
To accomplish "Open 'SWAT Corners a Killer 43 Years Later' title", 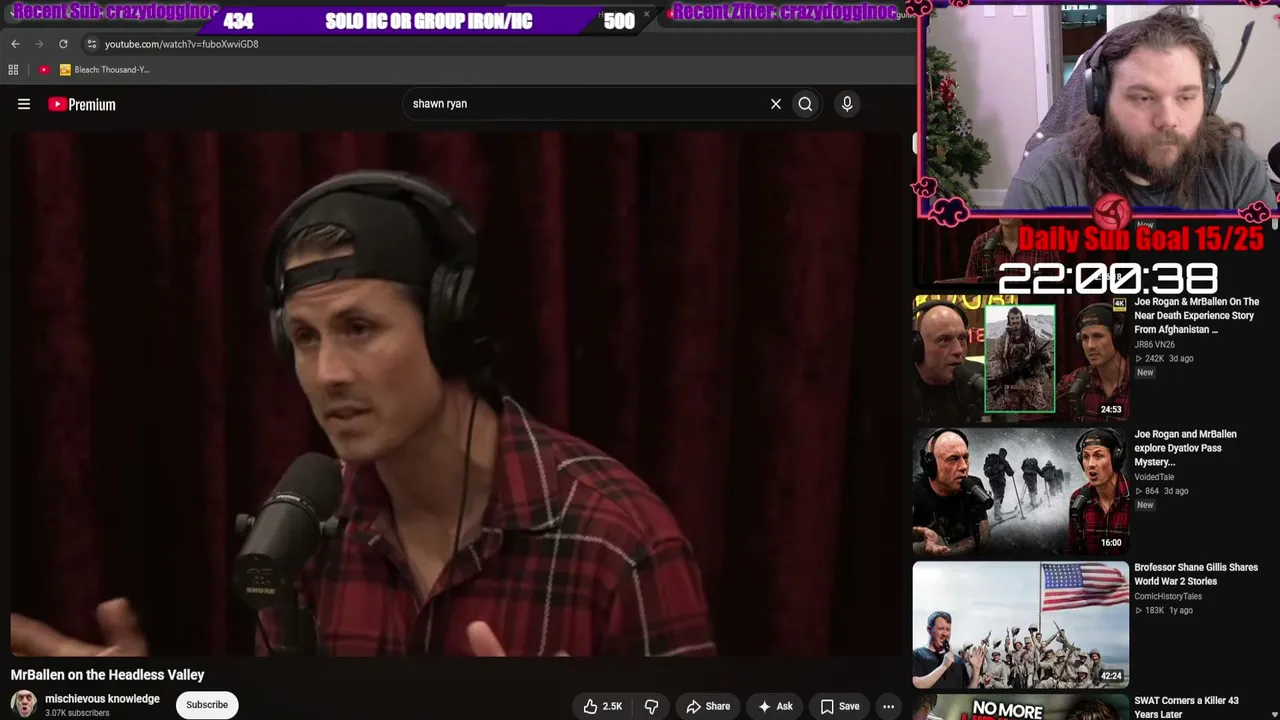I will [1186, 707].
